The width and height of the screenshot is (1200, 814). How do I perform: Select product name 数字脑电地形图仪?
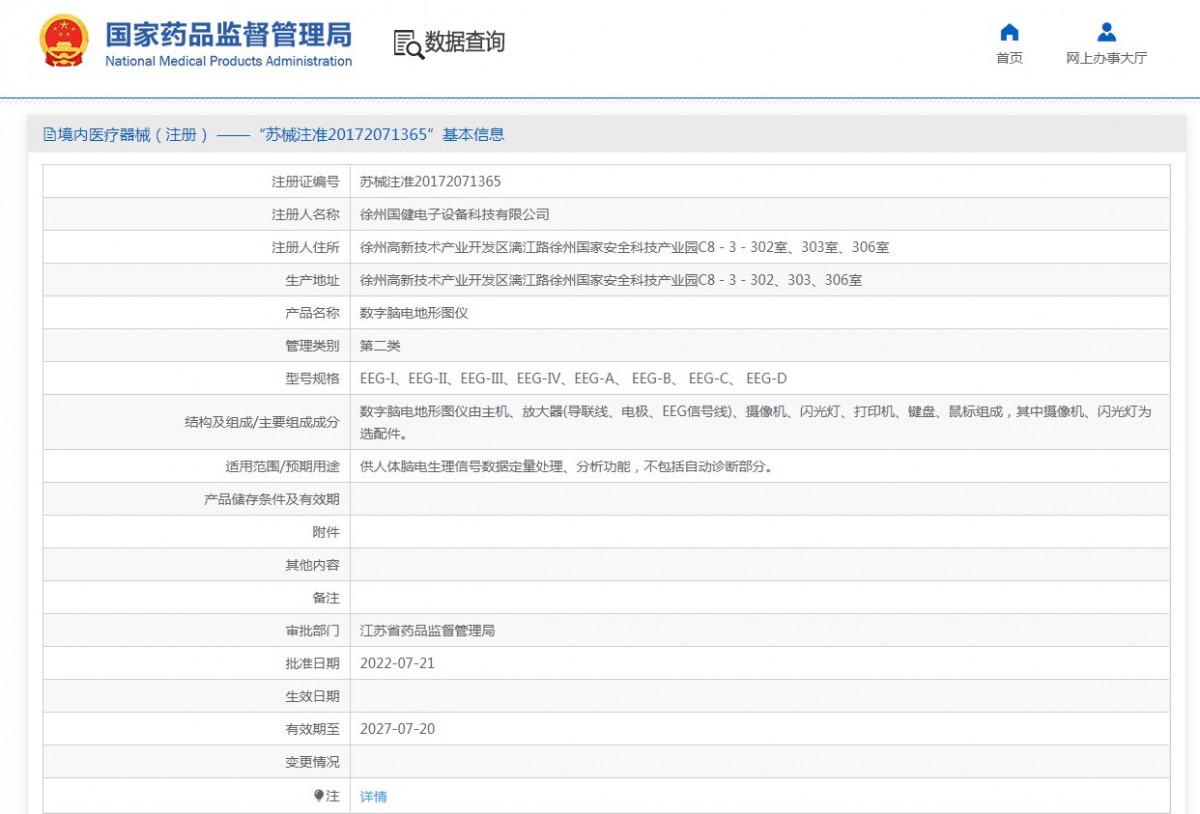click(414, 313)
